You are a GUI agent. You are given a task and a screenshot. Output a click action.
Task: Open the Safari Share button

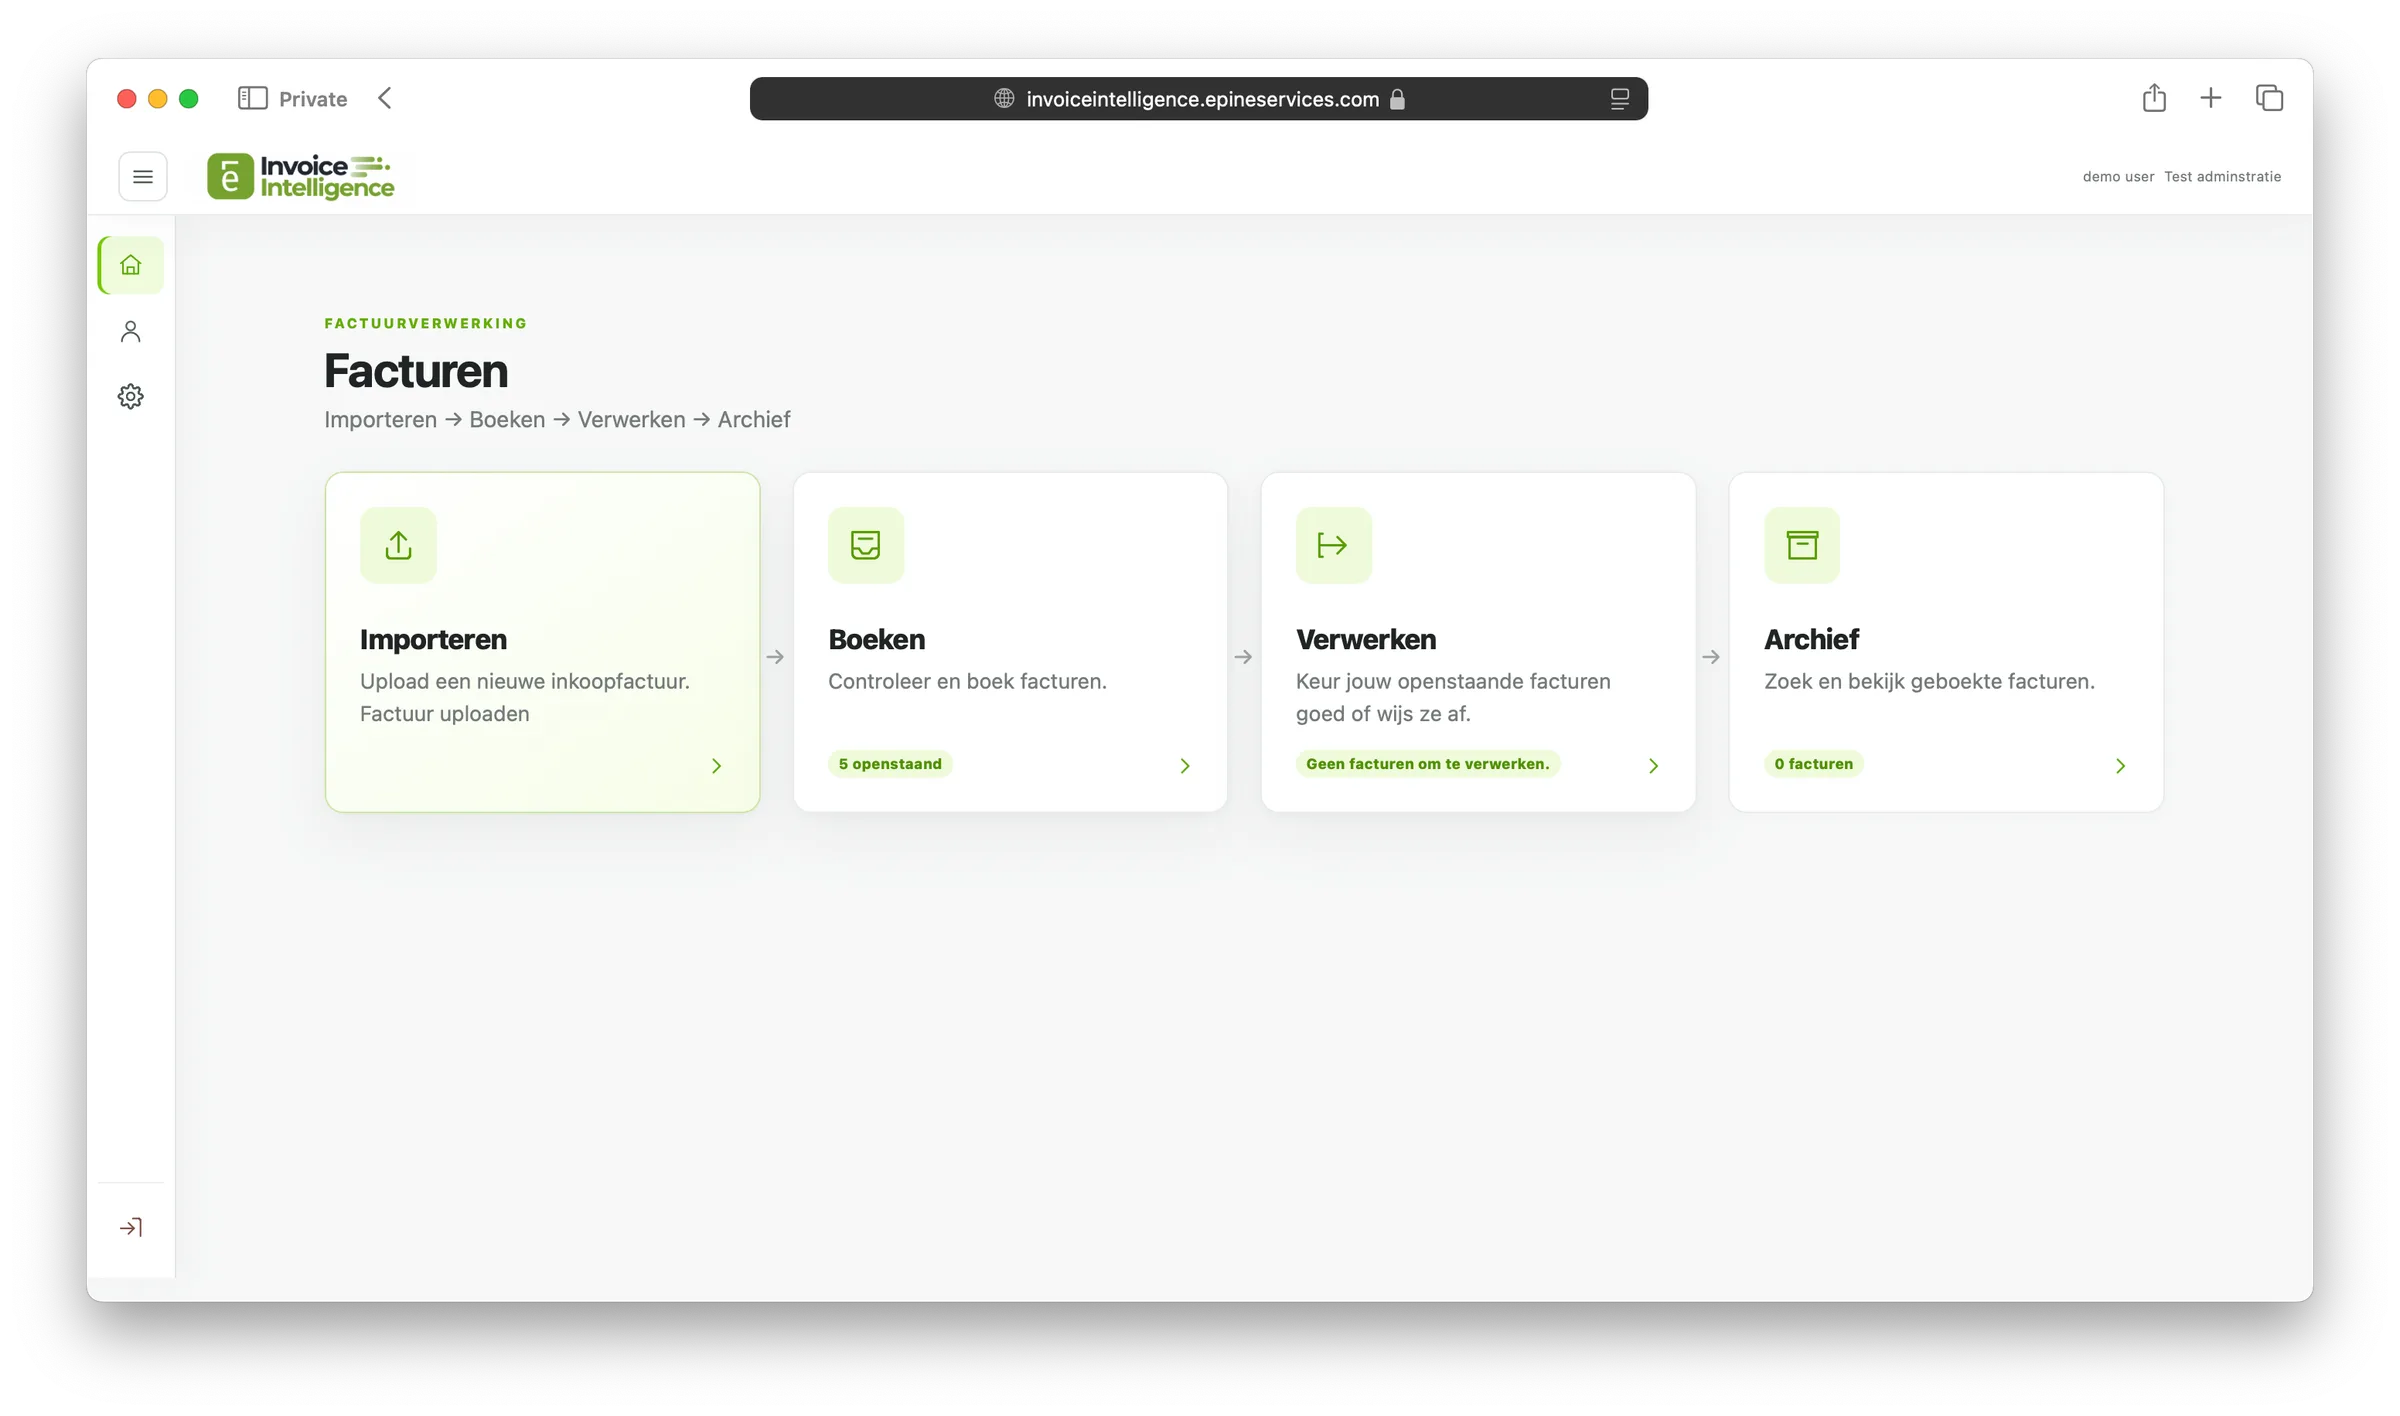tap(2154, 97)
